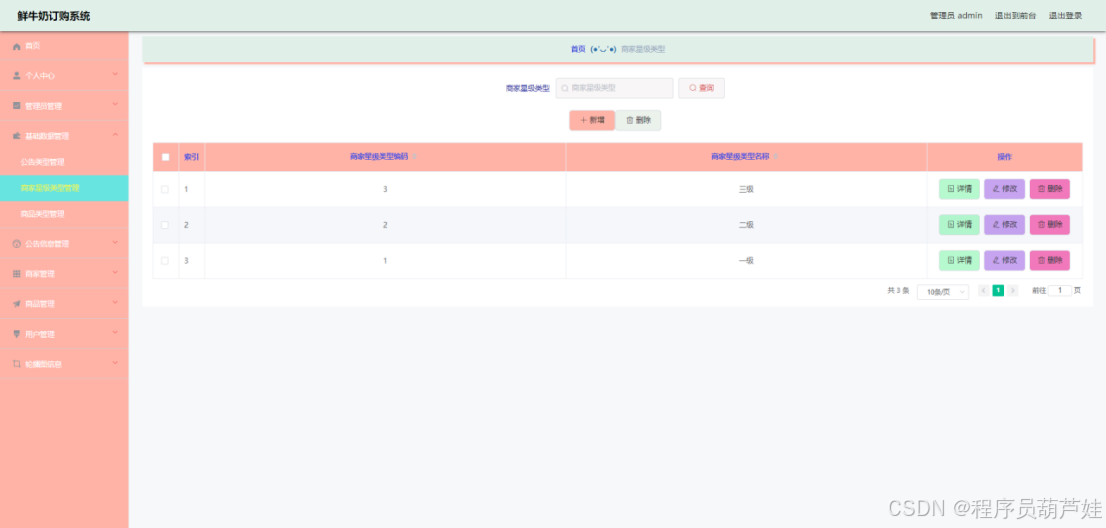
Task: Click the 查询 search button
Action: coord(701,88)
